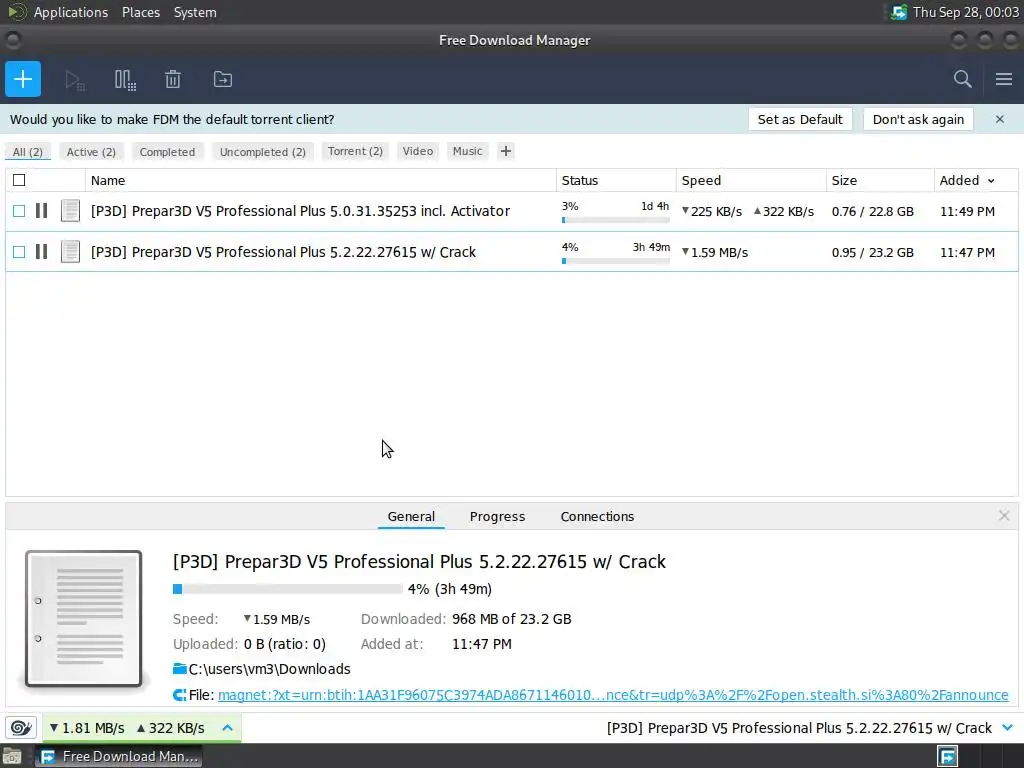
Task: Toggle snail mode icon in status bar
Action: point(21,728)
